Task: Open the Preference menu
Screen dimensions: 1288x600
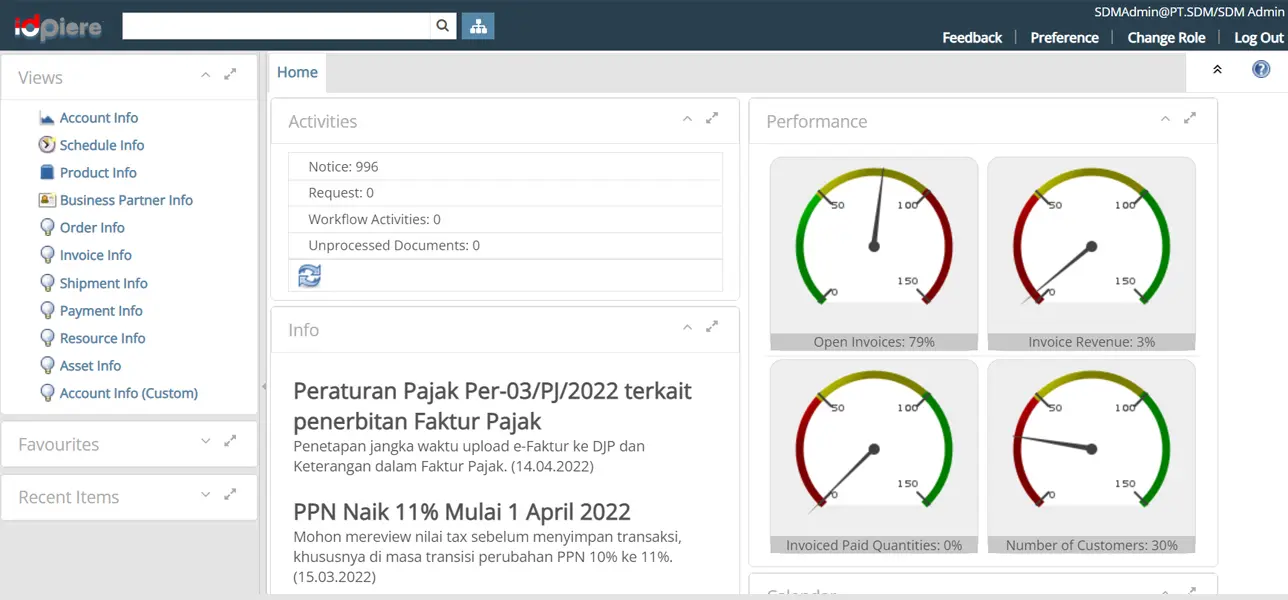Action: (x=1064, y=38)
